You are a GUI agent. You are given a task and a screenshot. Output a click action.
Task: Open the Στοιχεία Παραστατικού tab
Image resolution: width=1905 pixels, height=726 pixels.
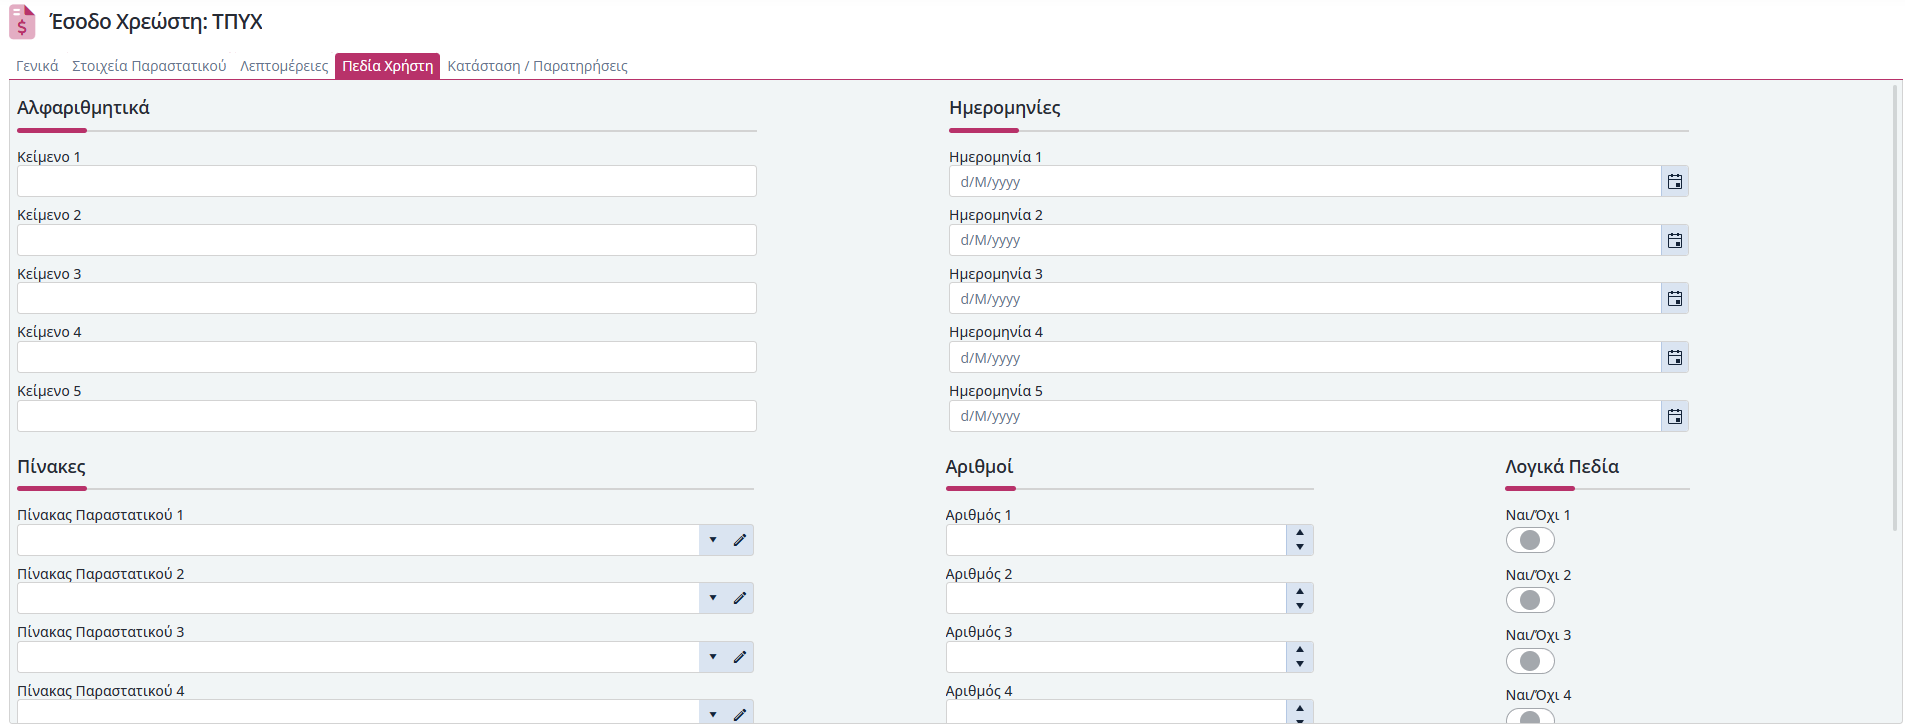coord(149,66)
